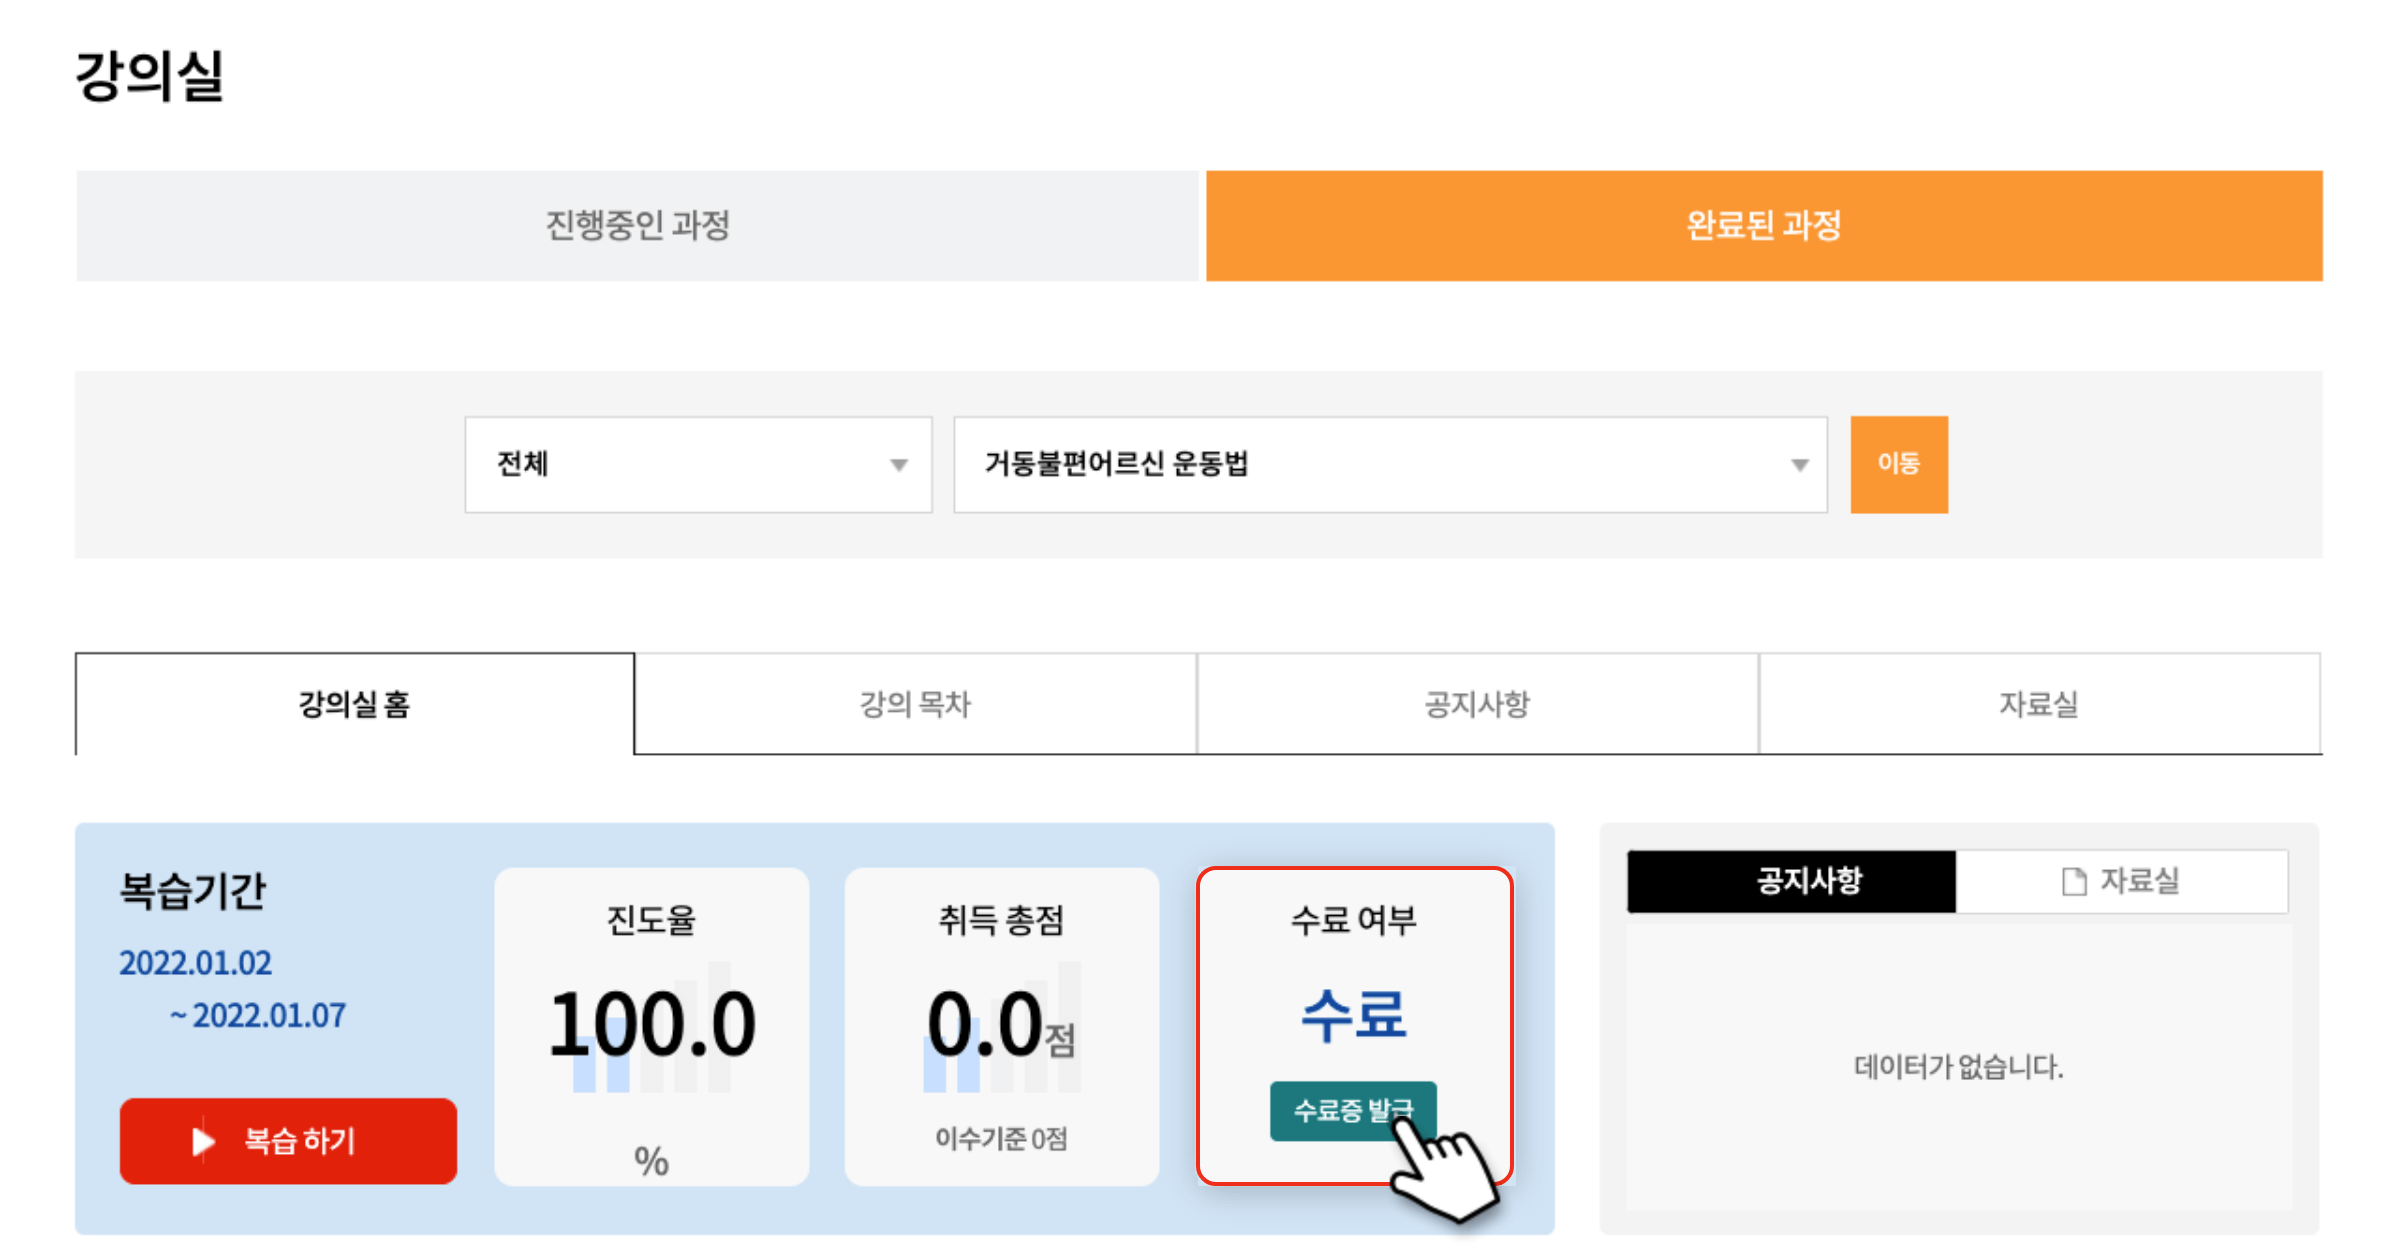Image resolution: width=2396 pixels, height=1248 pixels.
Task: Click the 복습기간 label
Action: coord(193,891)
